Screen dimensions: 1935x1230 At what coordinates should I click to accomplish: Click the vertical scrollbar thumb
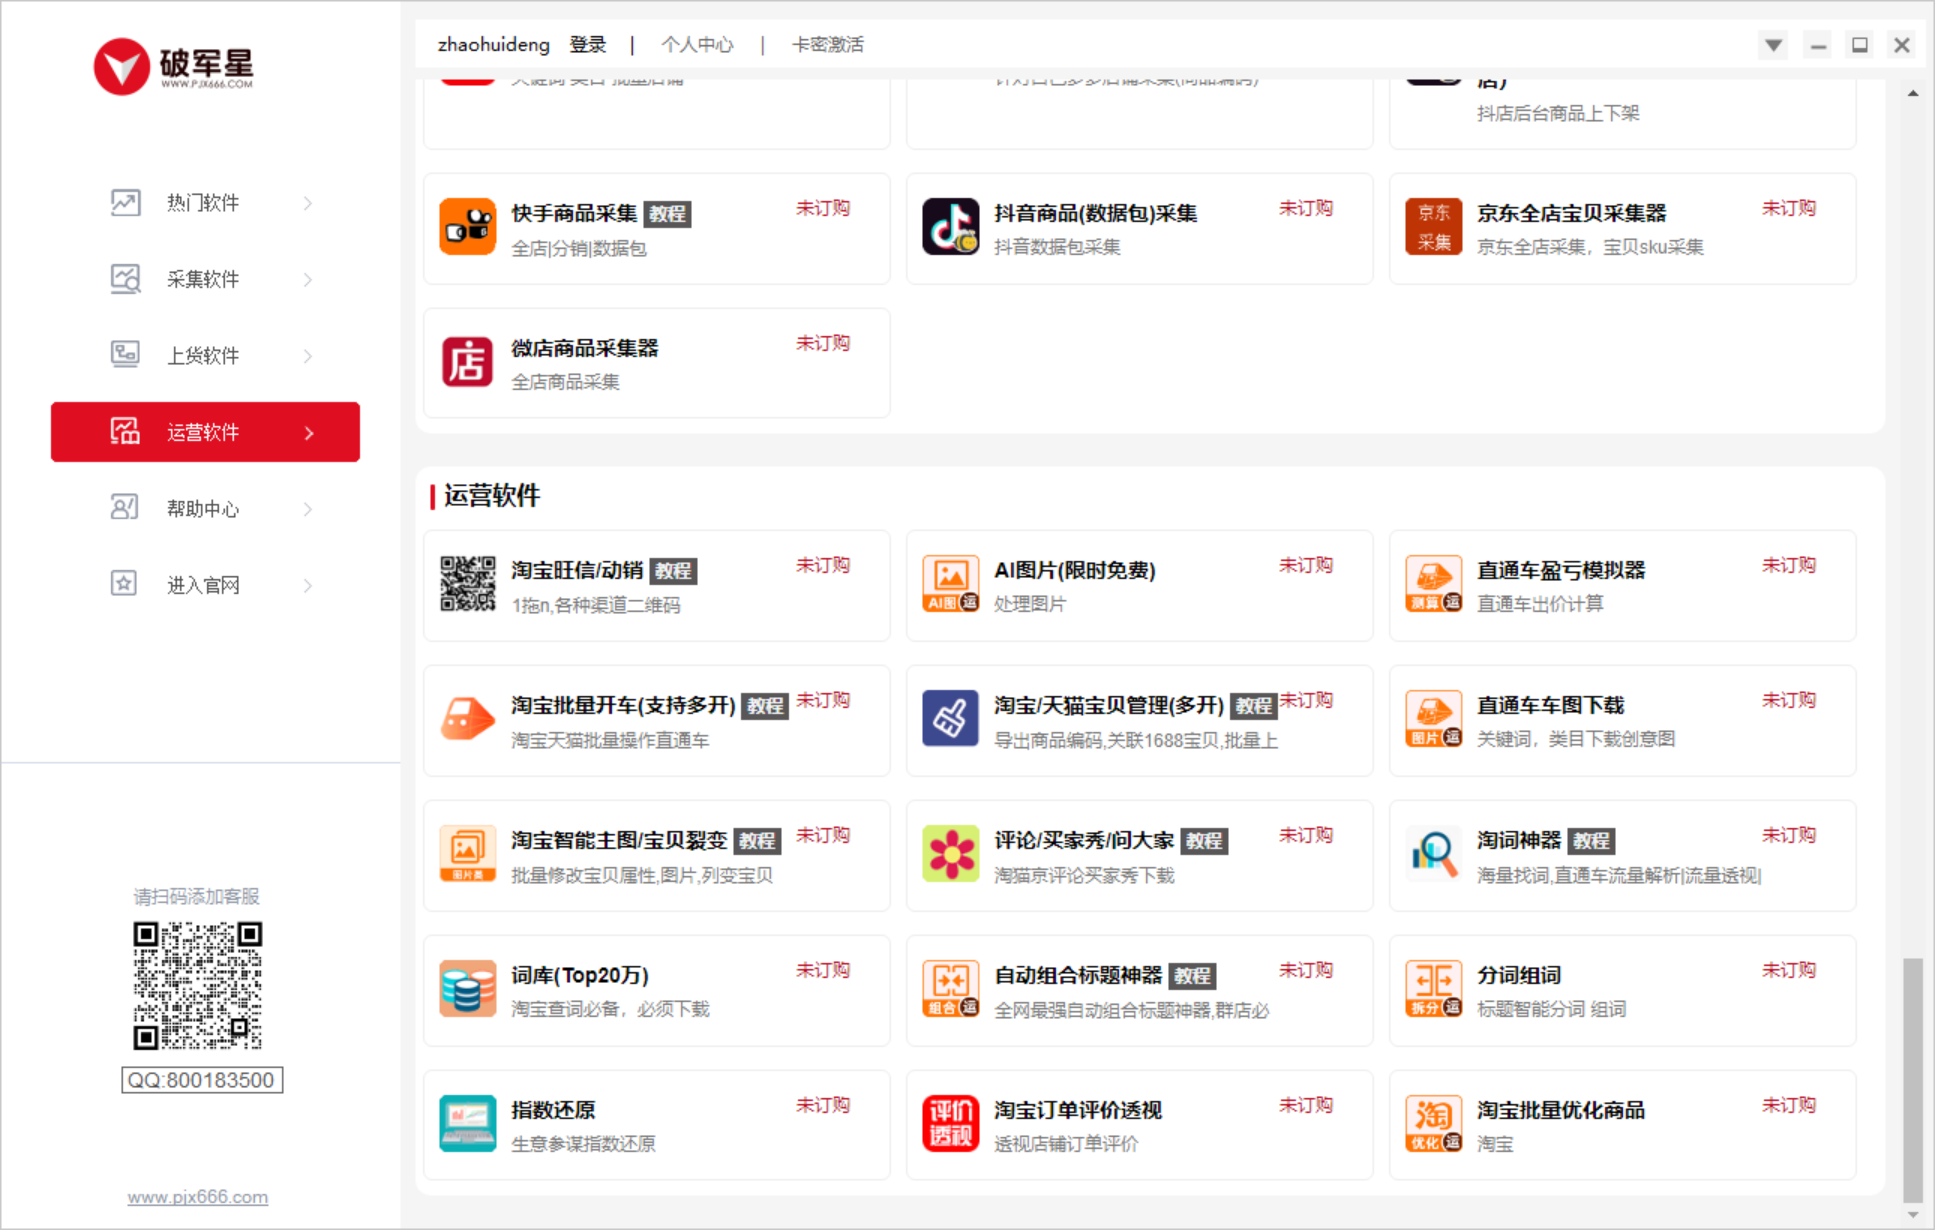(x=1912, y=1080)
